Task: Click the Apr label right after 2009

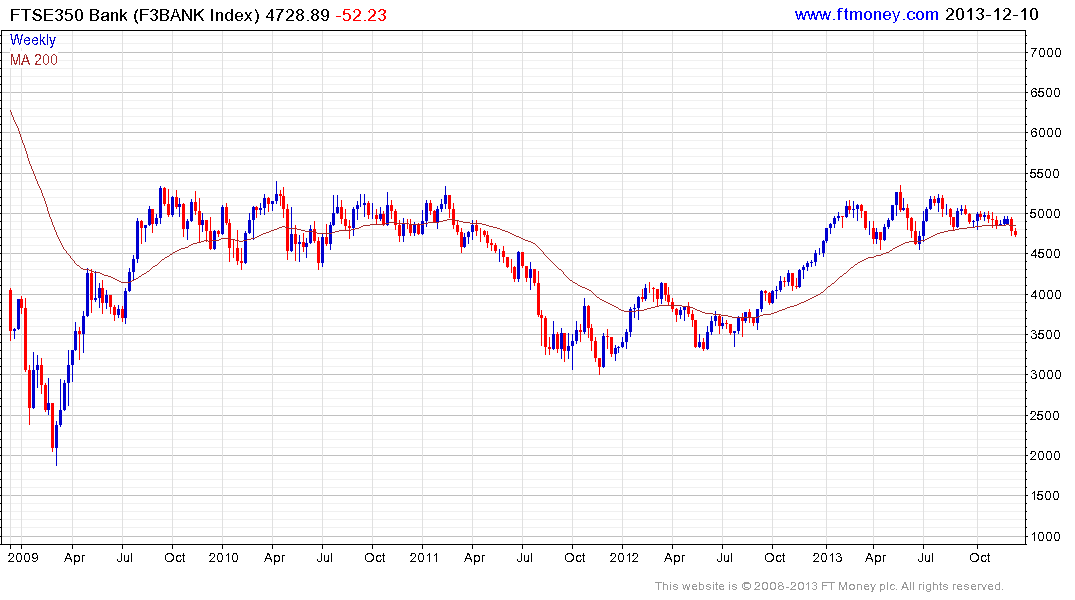Action: pyautogui.click(x=74, y=557)
